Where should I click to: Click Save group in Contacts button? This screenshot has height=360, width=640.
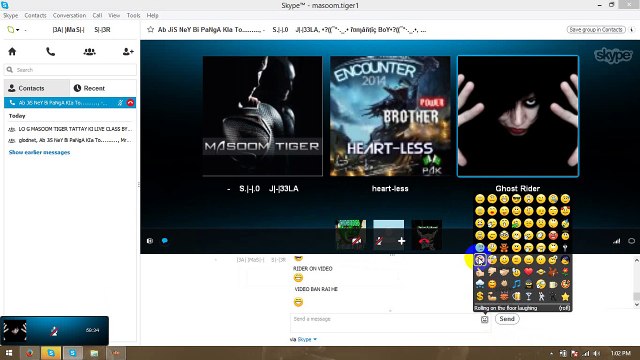click(596, 29)
